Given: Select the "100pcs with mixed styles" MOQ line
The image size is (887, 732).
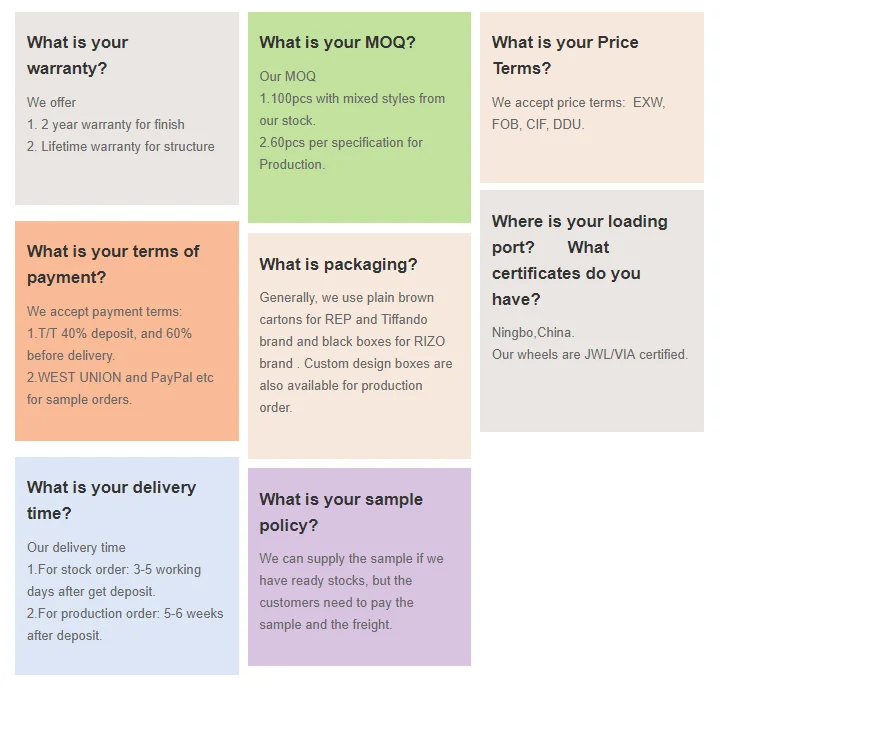Looking at the screenshot, I should point(352,109).
